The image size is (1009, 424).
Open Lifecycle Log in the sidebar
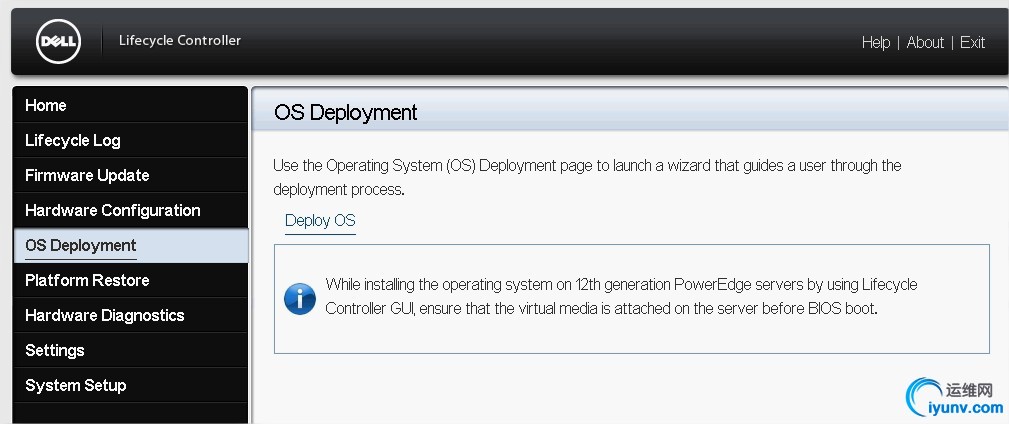coord(131,140)
